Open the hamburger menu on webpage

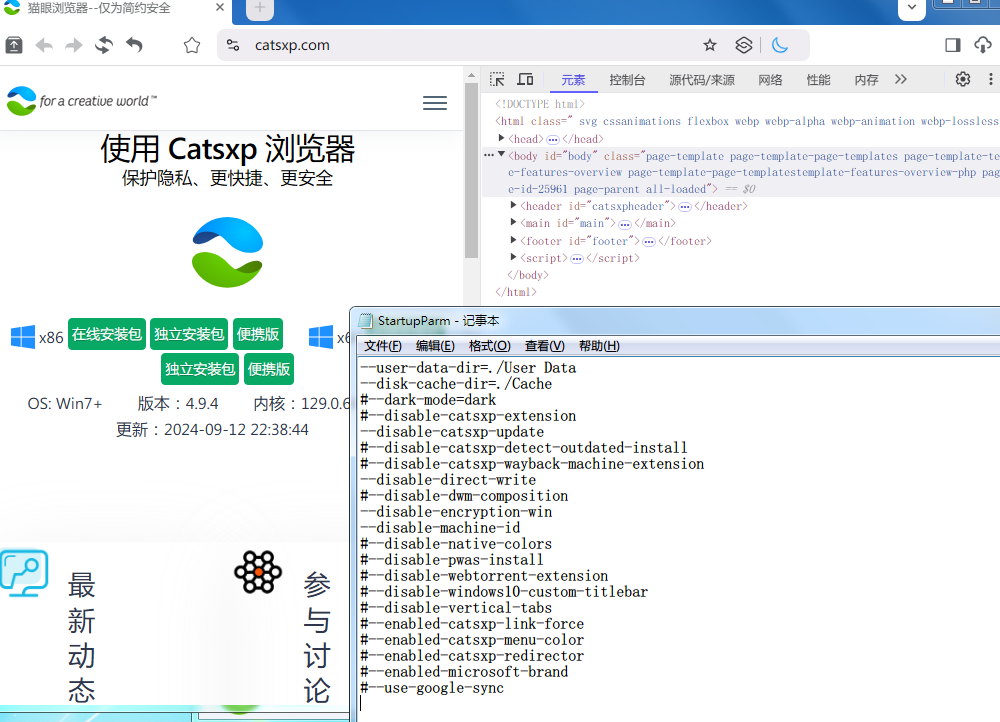435,103
